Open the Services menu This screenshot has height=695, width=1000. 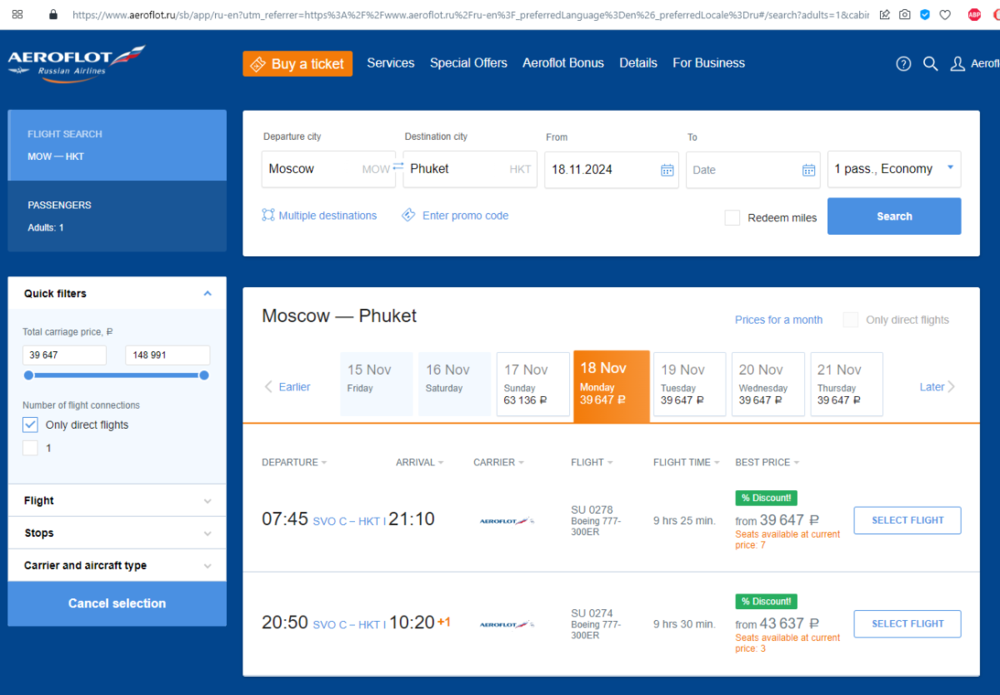(x=390, y=63)
